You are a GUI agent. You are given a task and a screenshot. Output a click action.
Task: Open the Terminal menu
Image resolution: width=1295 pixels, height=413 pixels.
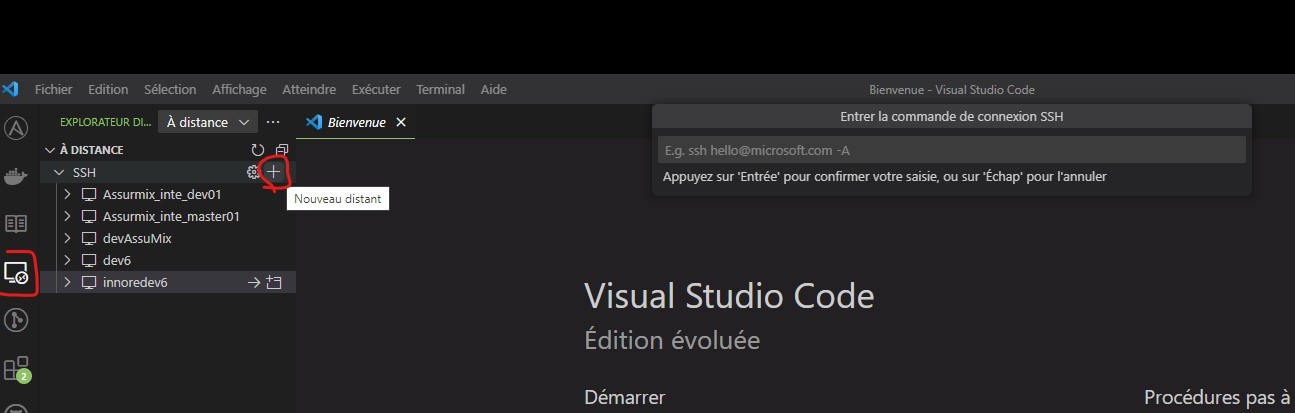(x=440, y=89)
